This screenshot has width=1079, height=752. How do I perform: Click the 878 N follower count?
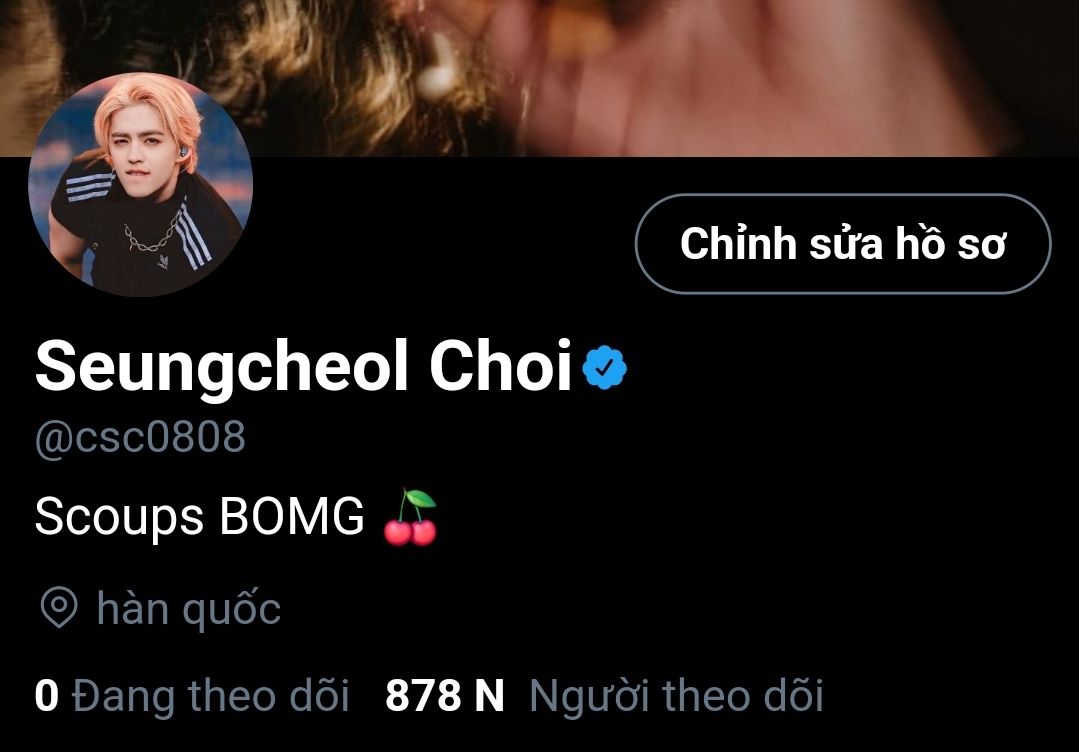pos(445,695)
